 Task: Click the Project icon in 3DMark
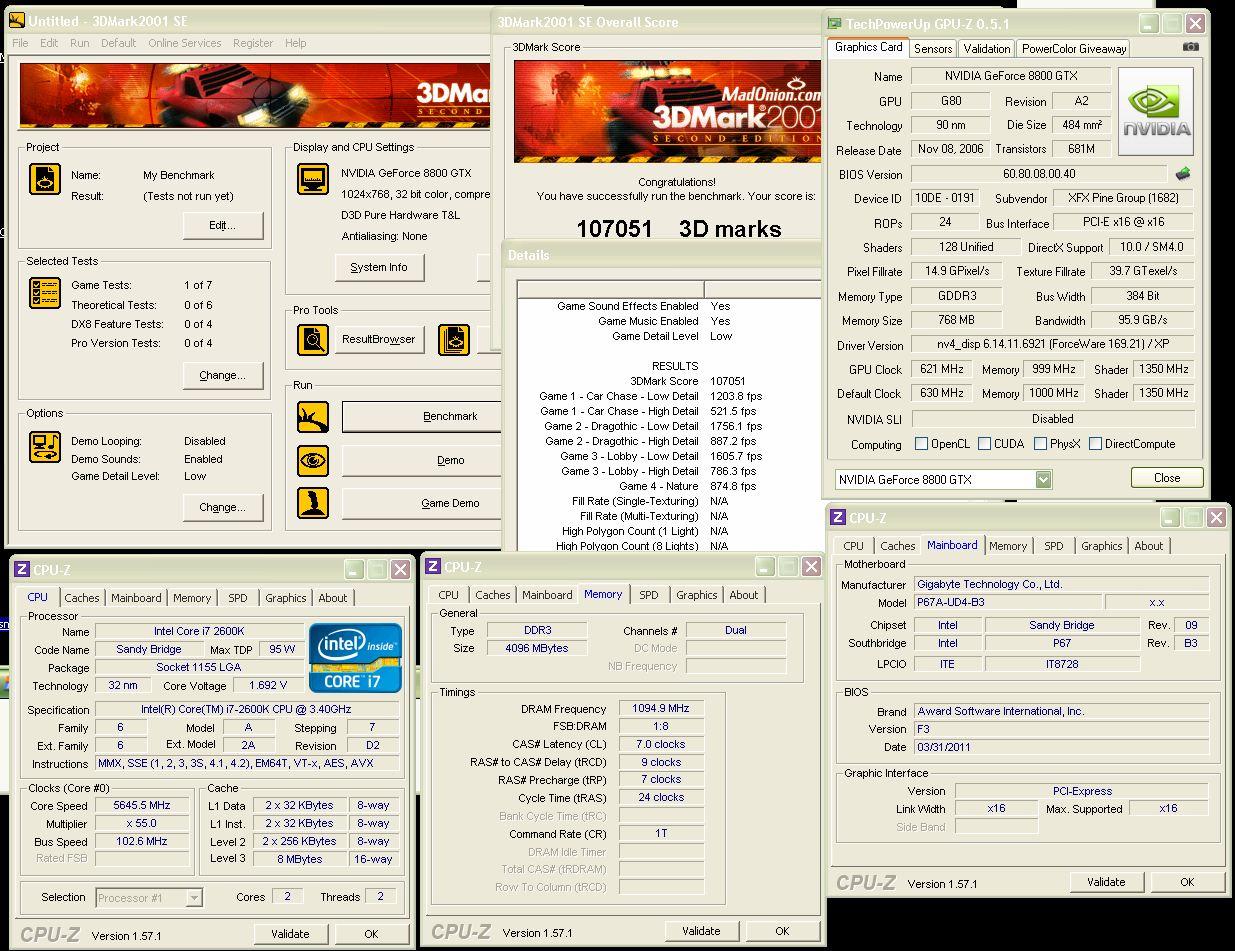coord(45,178)
